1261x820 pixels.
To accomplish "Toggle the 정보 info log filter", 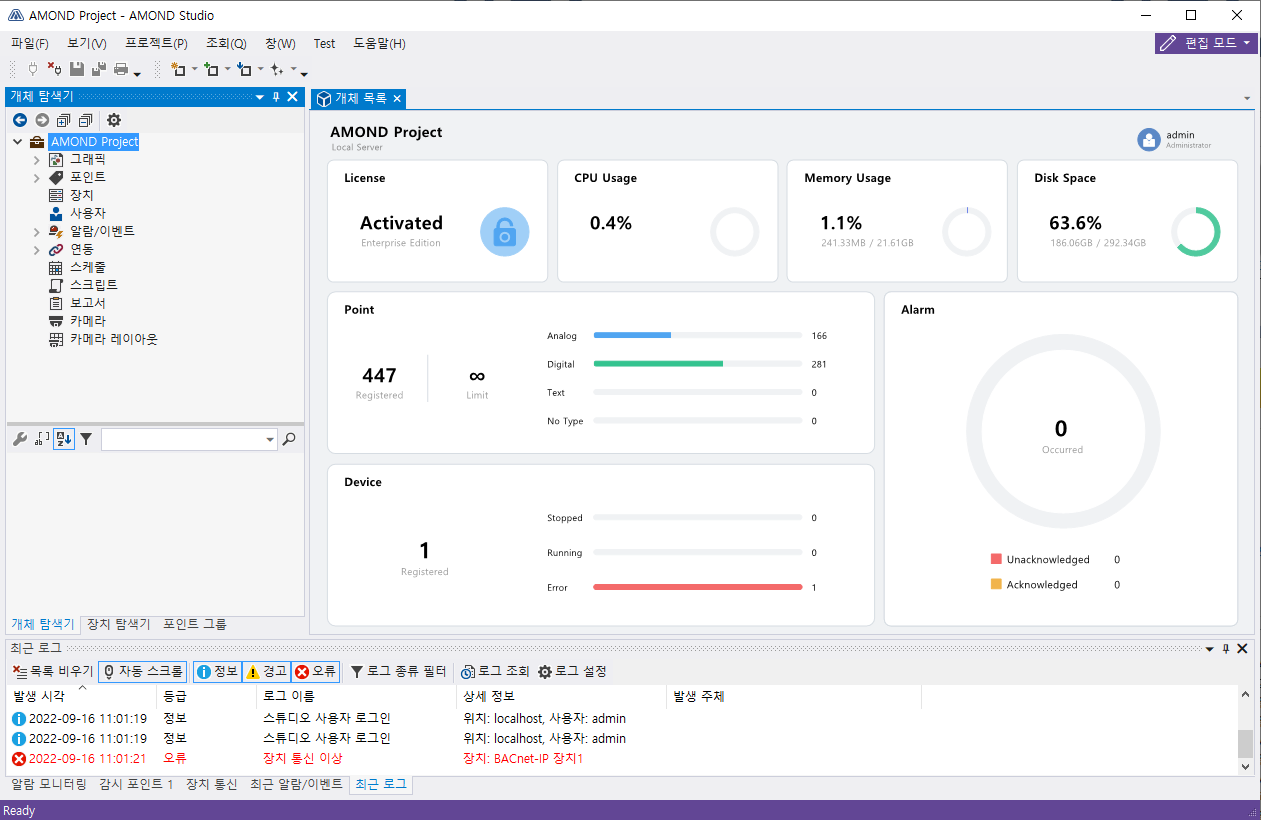I will (x=216, y=672).
